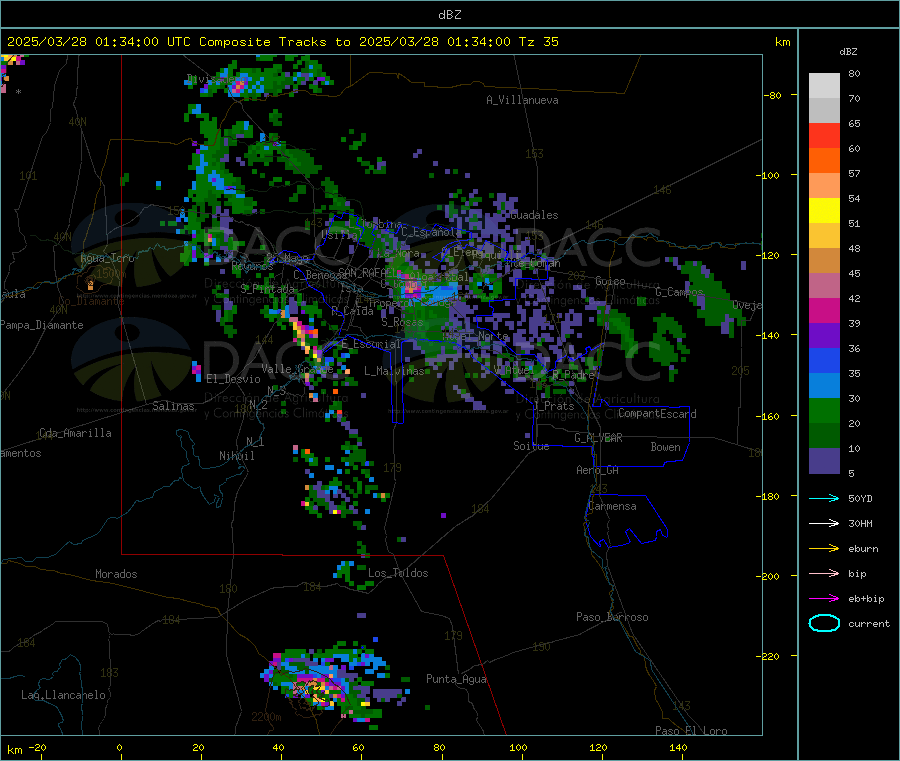Click the El_Desvio map label
This screenshot has width=900, height=761.
coord(233,379)
